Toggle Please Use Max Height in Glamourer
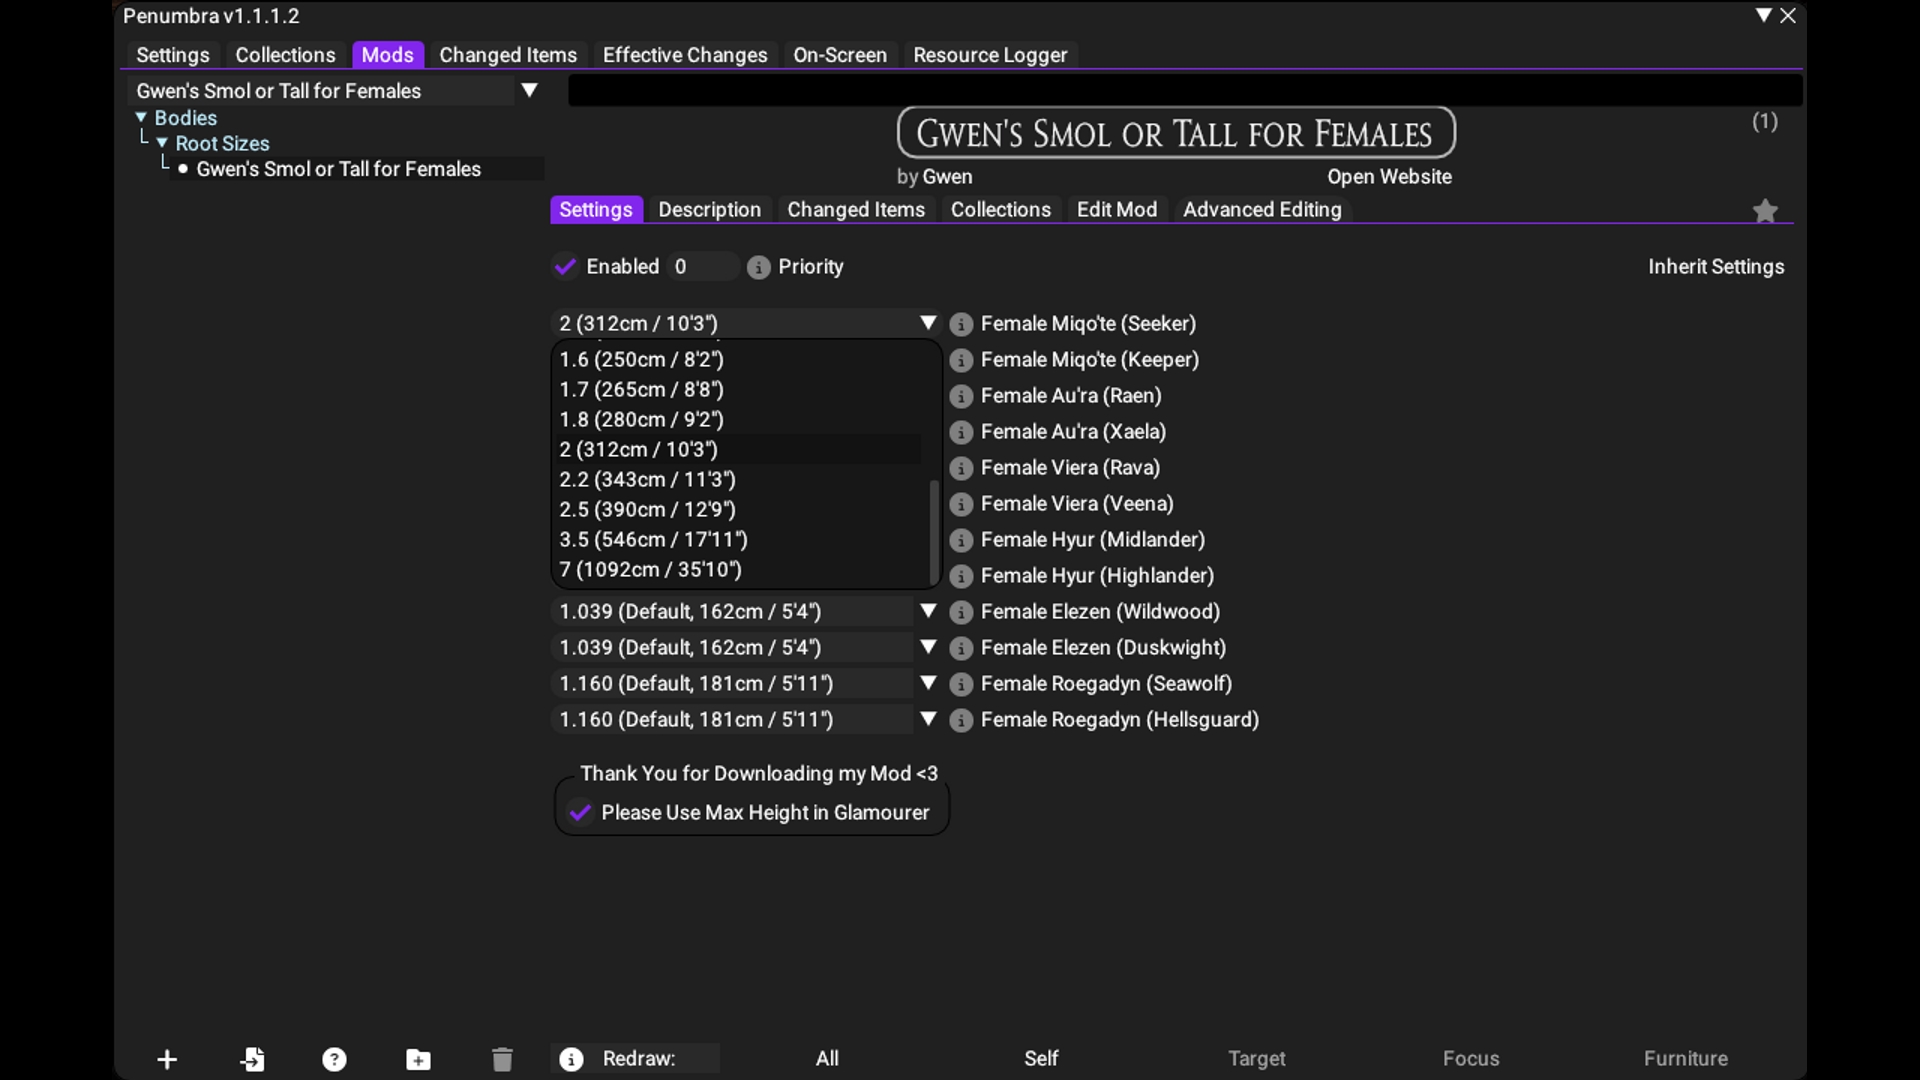The height and width of the screenshot is (1080, 1920). 580,813
